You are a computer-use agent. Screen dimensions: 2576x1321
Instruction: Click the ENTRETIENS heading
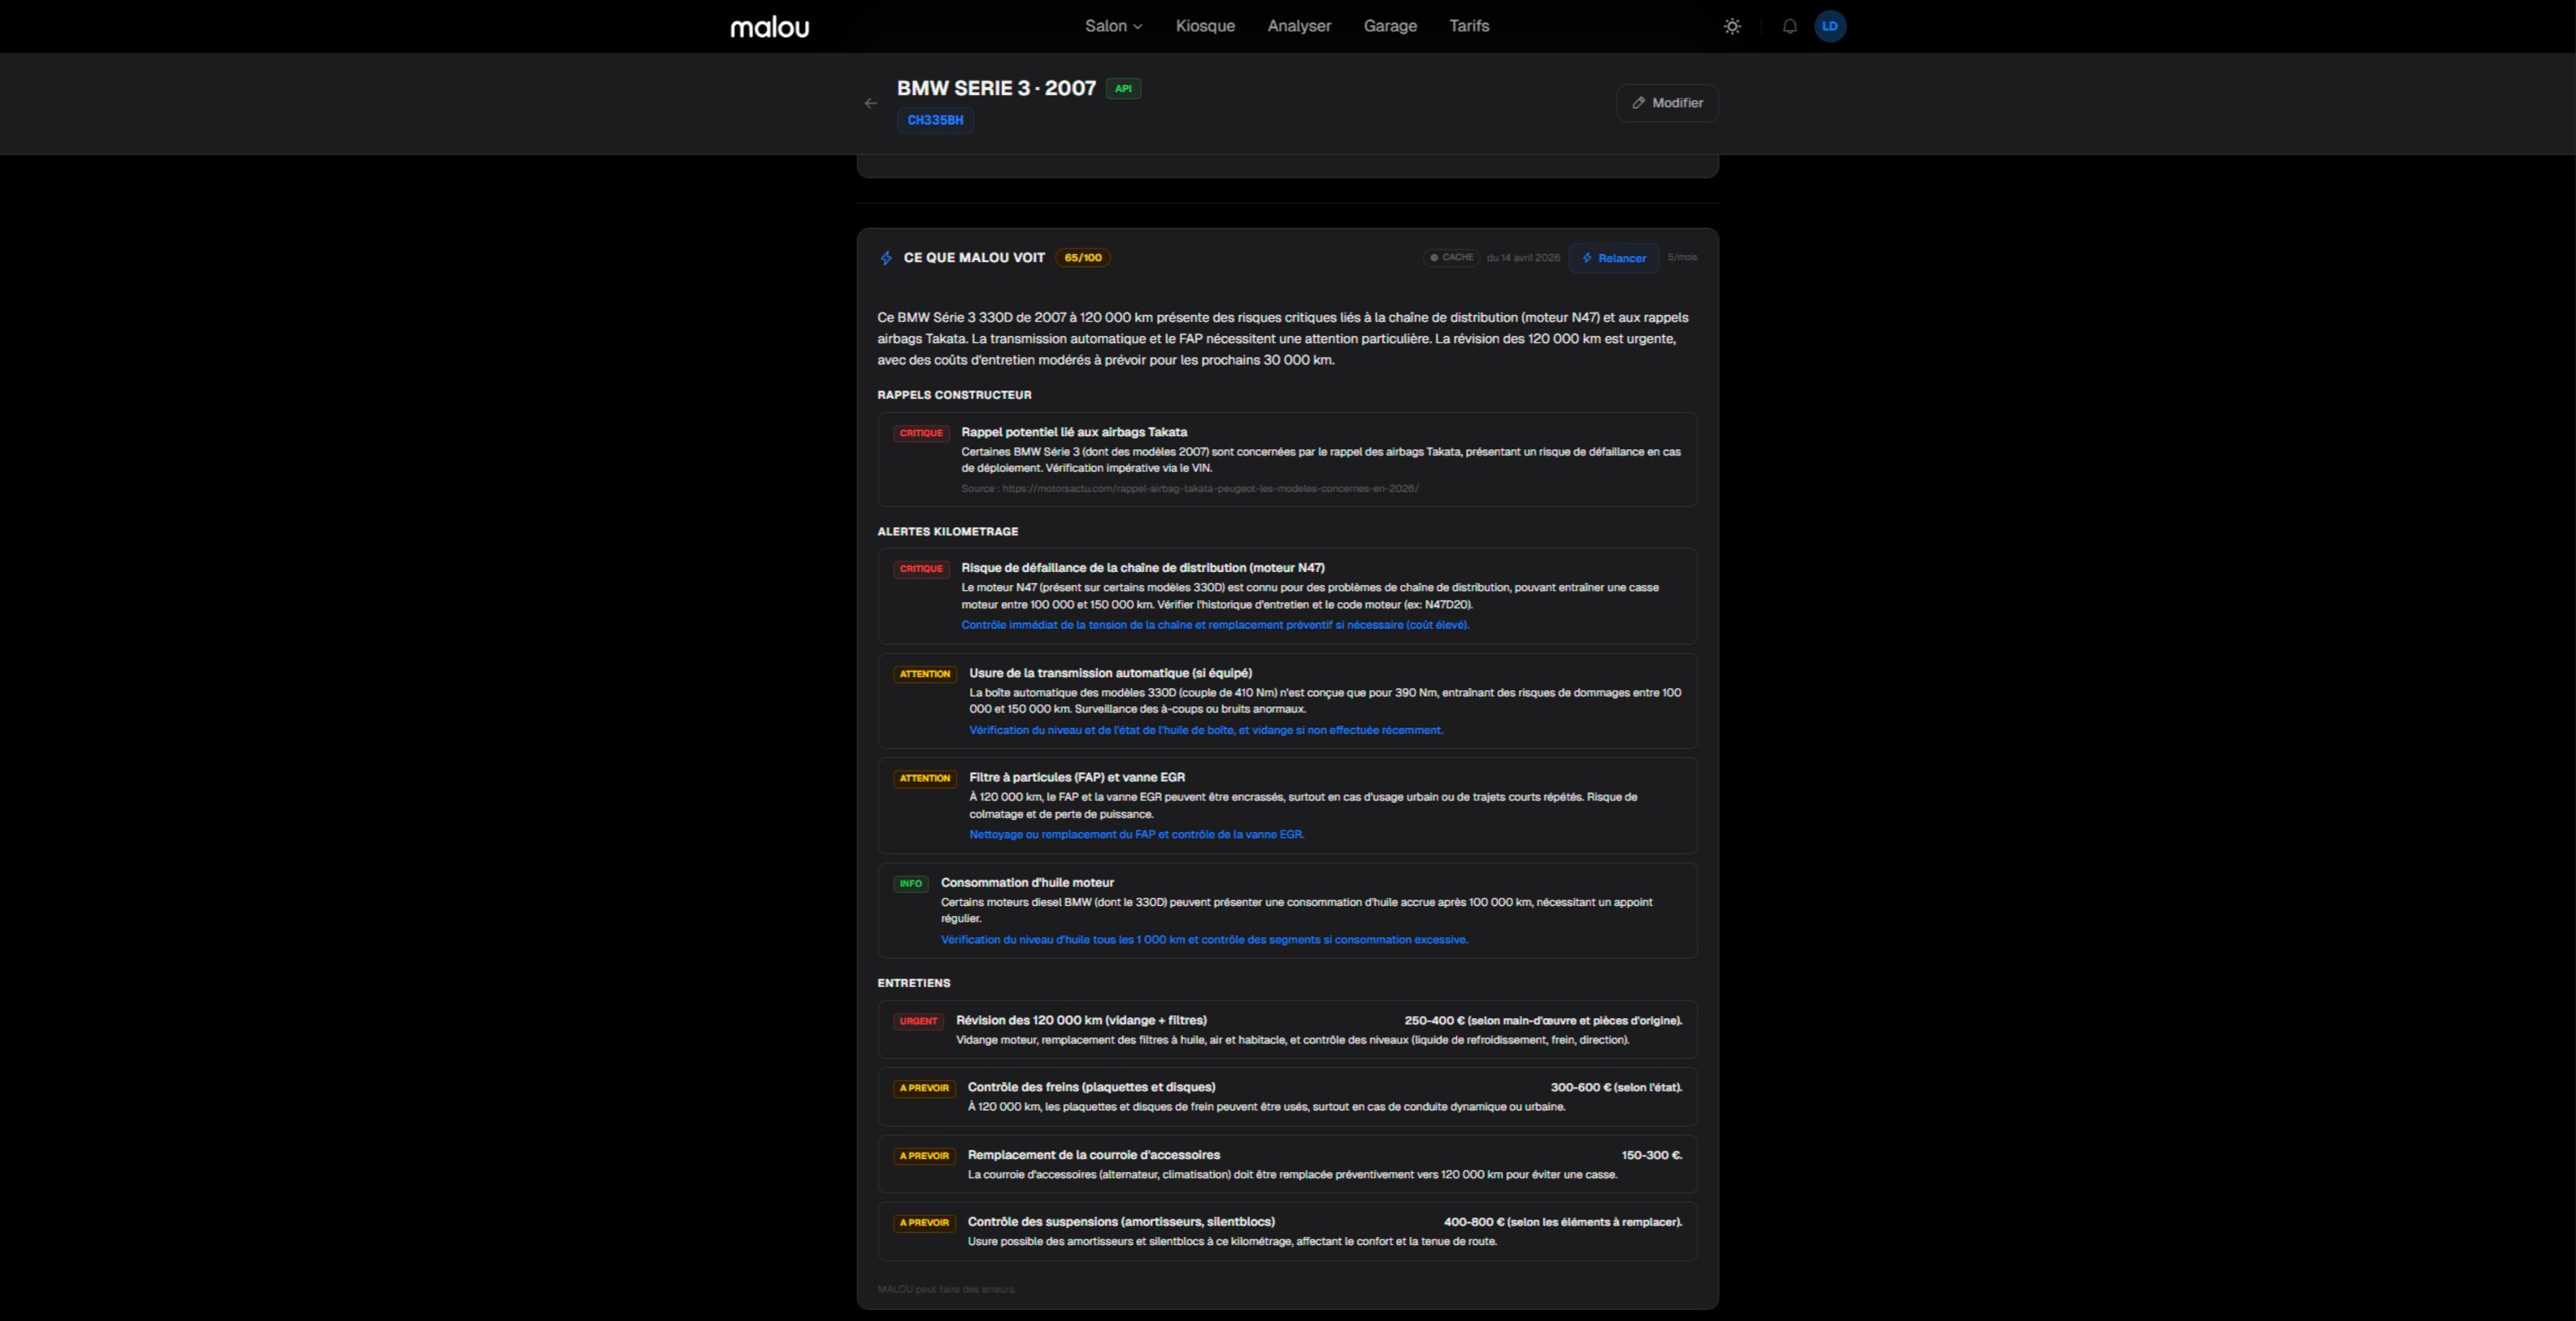(x=914, y=983)
